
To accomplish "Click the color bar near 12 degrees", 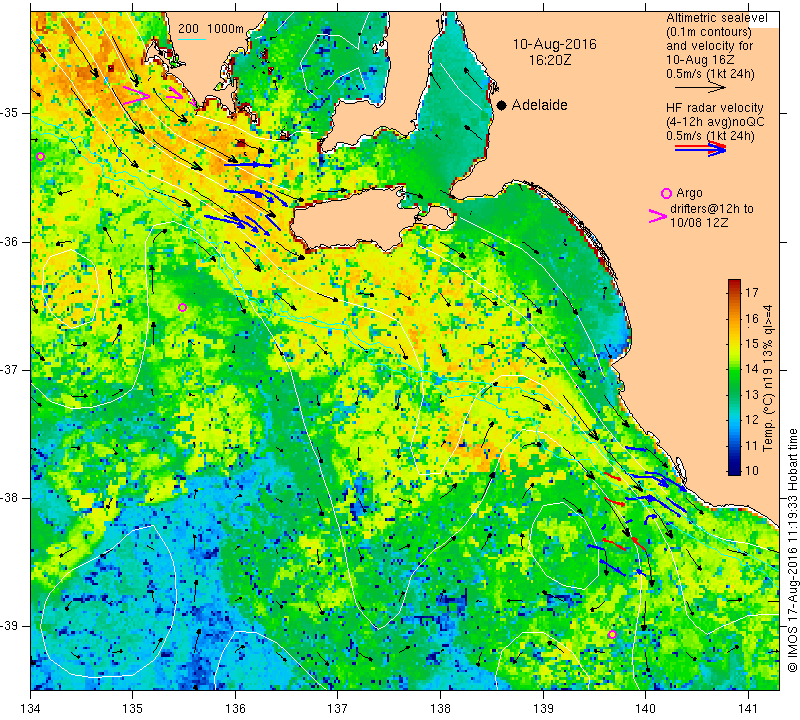I will (x=734, y=420).
